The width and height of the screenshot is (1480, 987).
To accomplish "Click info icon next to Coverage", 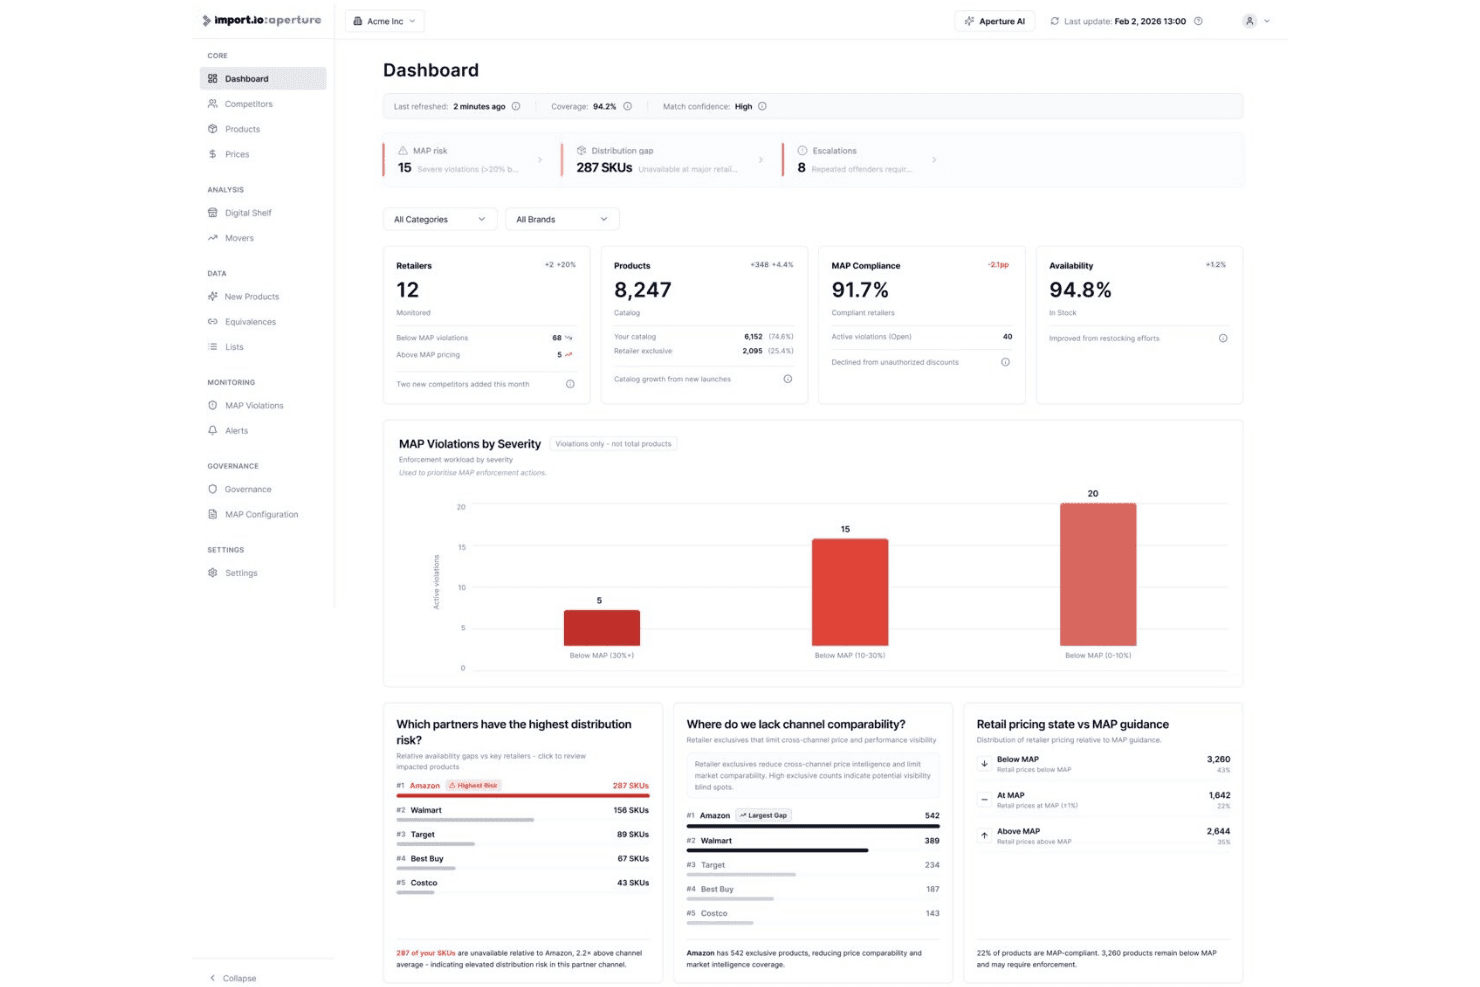I will pyautogui.click(x=628, y=106).
